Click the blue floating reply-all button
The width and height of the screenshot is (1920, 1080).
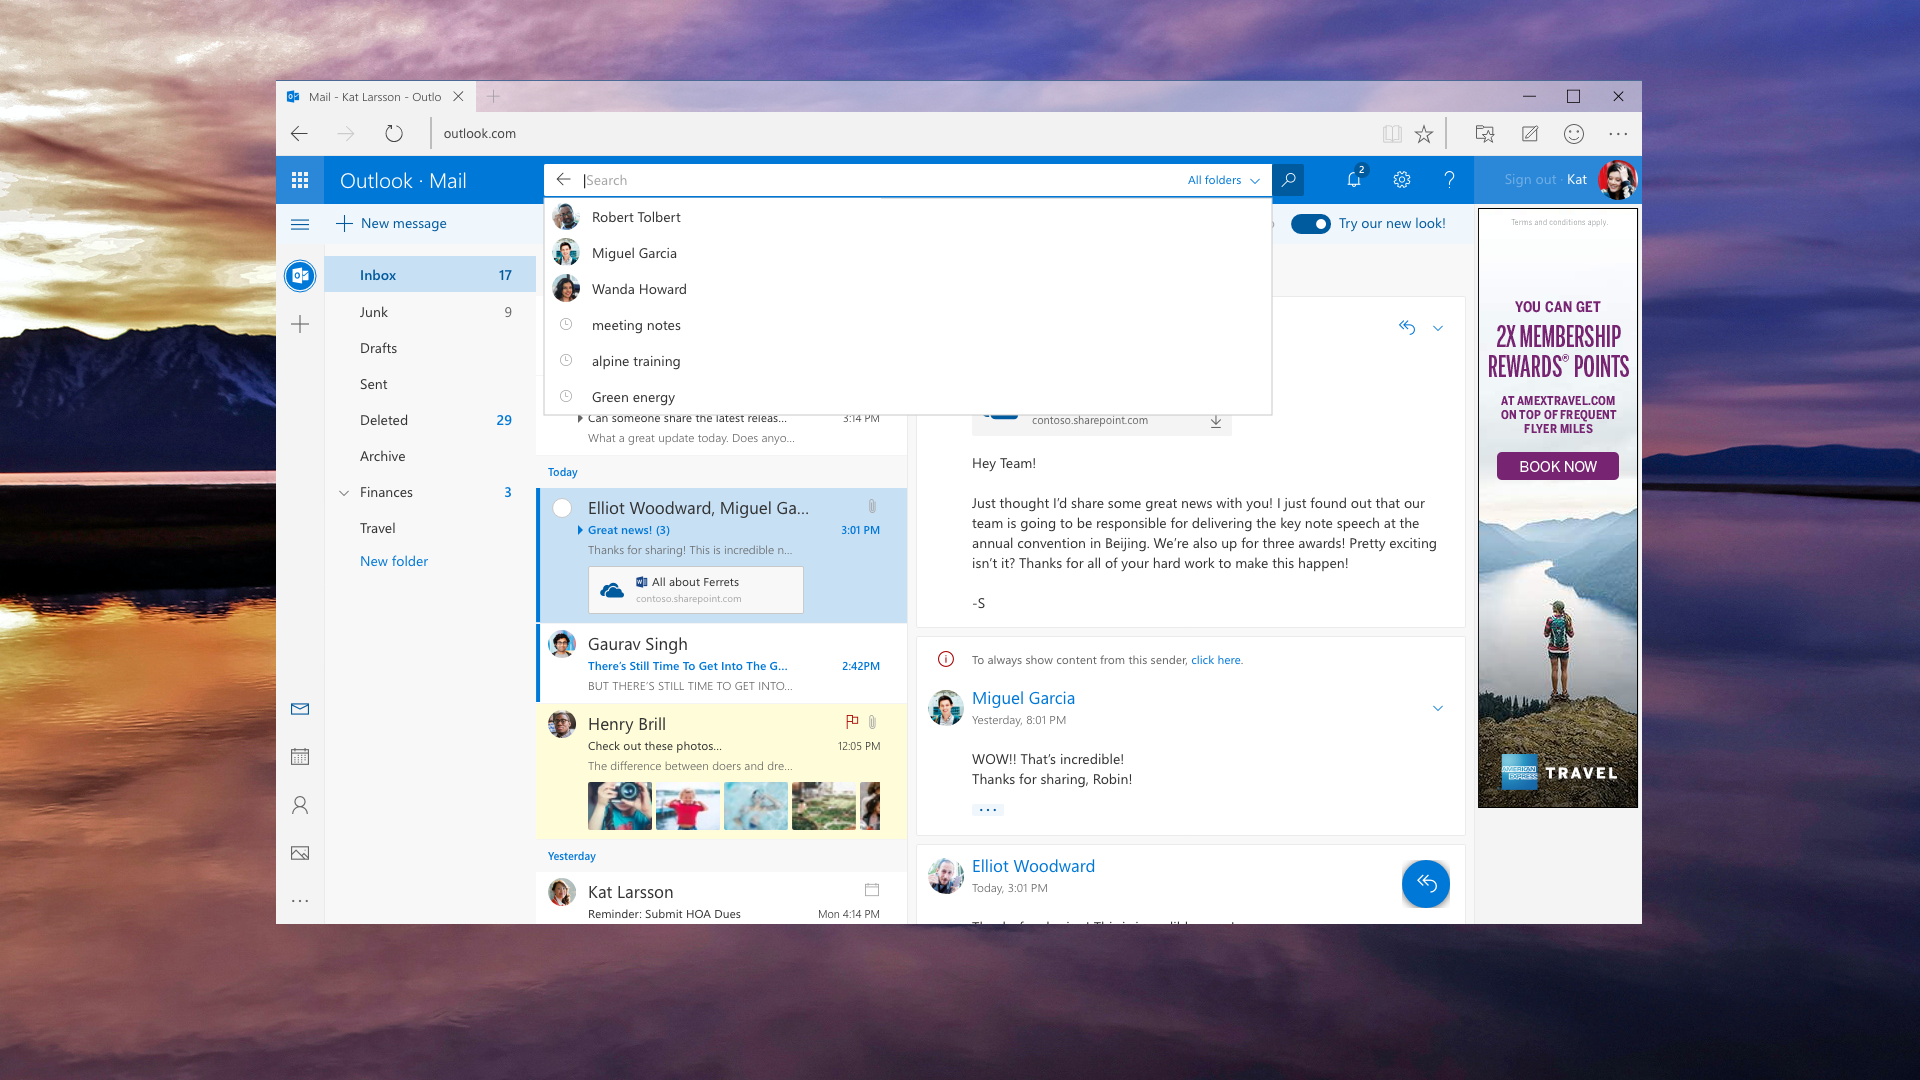point(1425,883)
